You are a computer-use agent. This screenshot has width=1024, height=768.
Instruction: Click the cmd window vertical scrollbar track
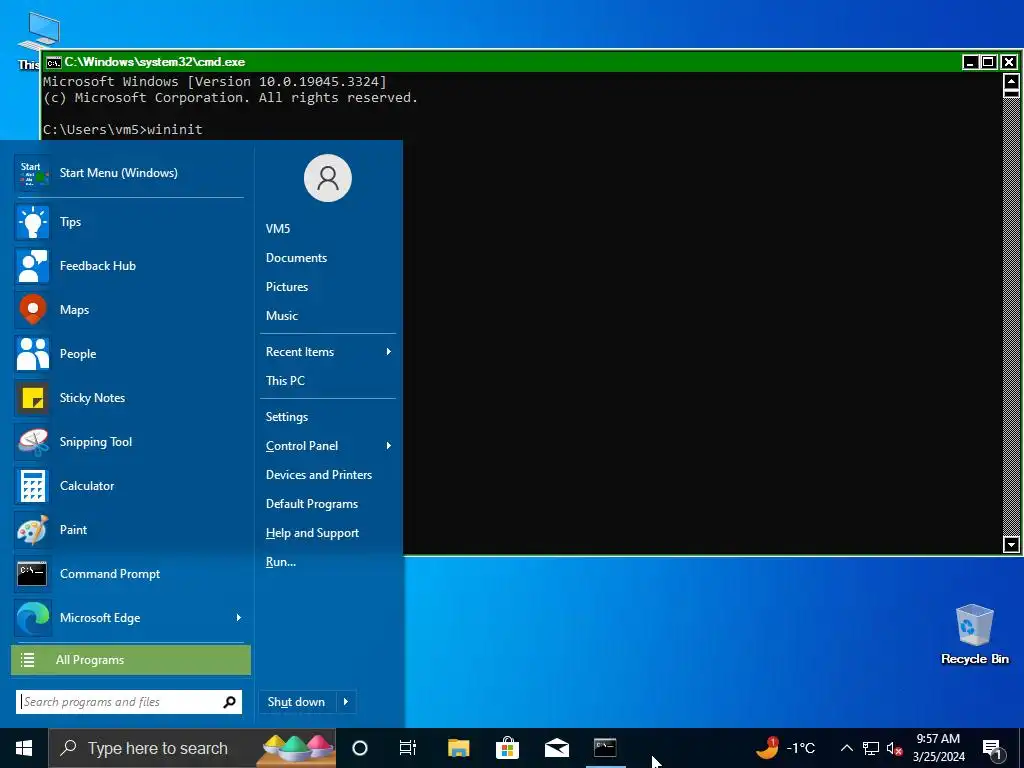[x=1011, y=317]
